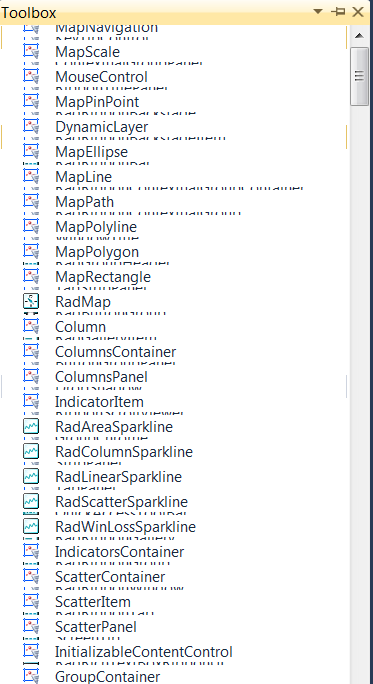Click the RadColumnSparkline chart icon
This screenshot has width=373, height=684.
(x=31, y=451)
